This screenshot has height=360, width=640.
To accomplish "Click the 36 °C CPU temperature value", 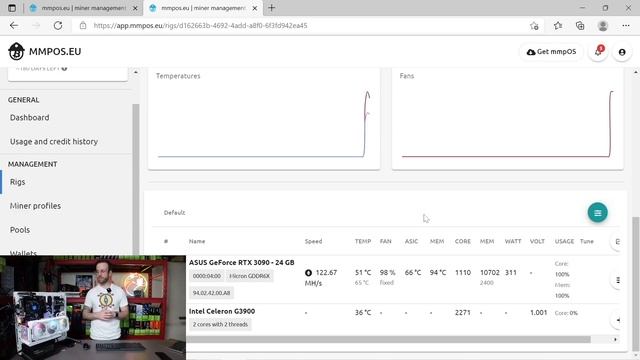I will (x=363, y=313).
